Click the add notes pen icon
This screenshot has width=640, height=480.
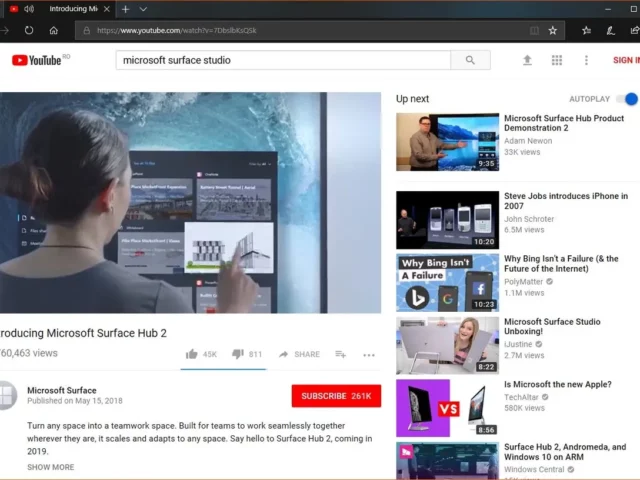point(611,31)
